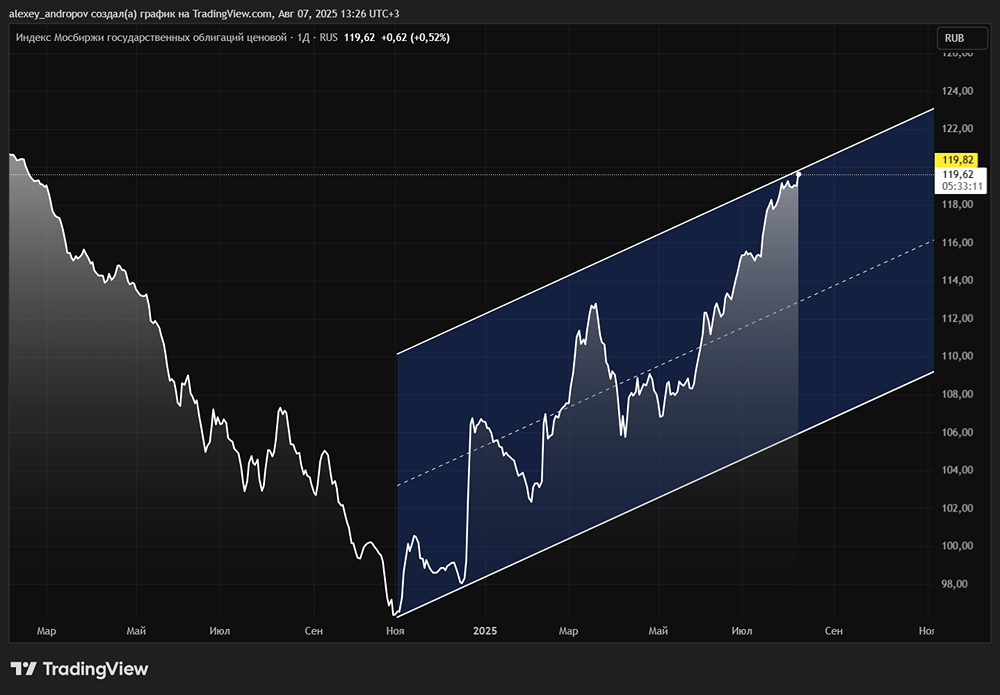The width and height of the screenshot is (1000, 695).
Task: Click the 2025 label on the time axis
Action: coord(485,631)
